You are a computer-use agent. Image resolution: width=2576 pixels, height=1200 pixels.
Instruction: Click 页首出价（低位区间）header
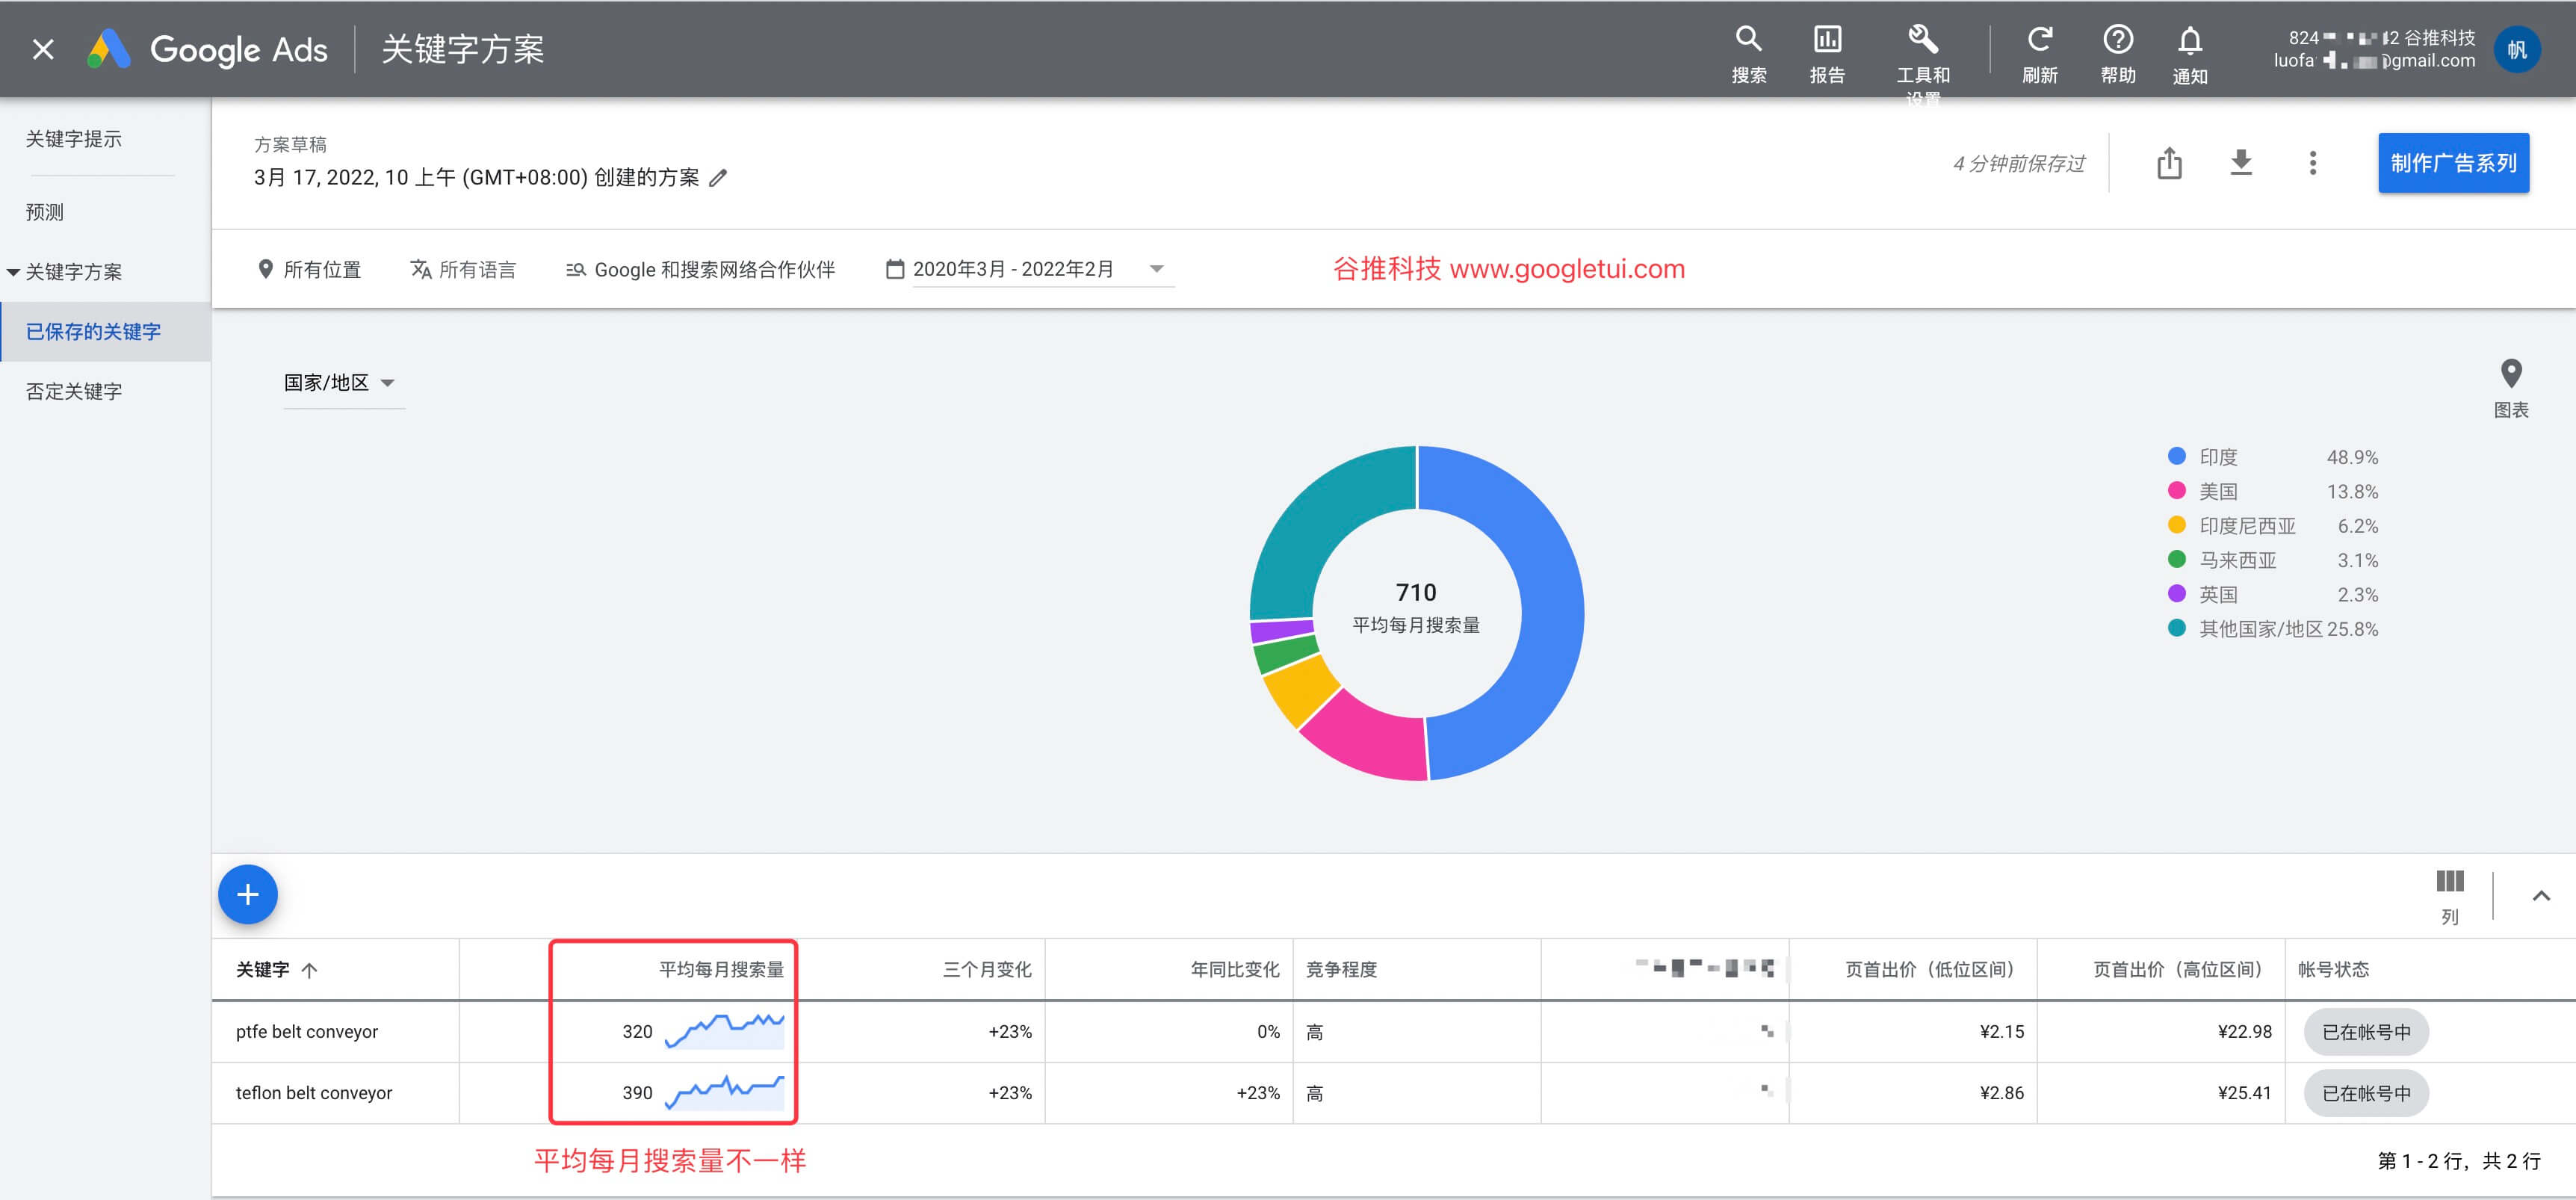click(1930, 969)
